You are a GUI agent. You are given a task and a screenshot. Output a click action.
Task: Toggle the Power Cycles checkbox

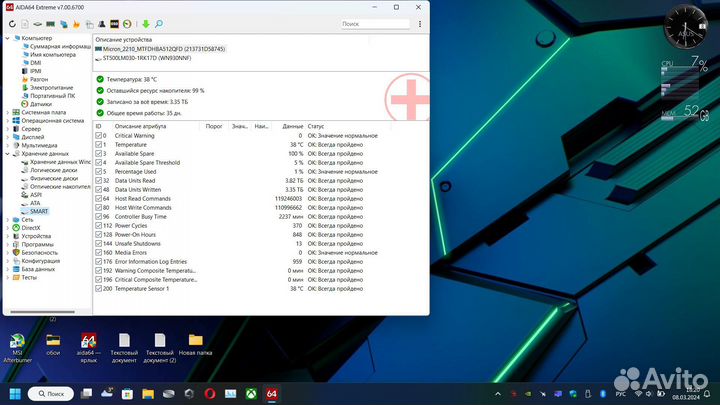98,225
